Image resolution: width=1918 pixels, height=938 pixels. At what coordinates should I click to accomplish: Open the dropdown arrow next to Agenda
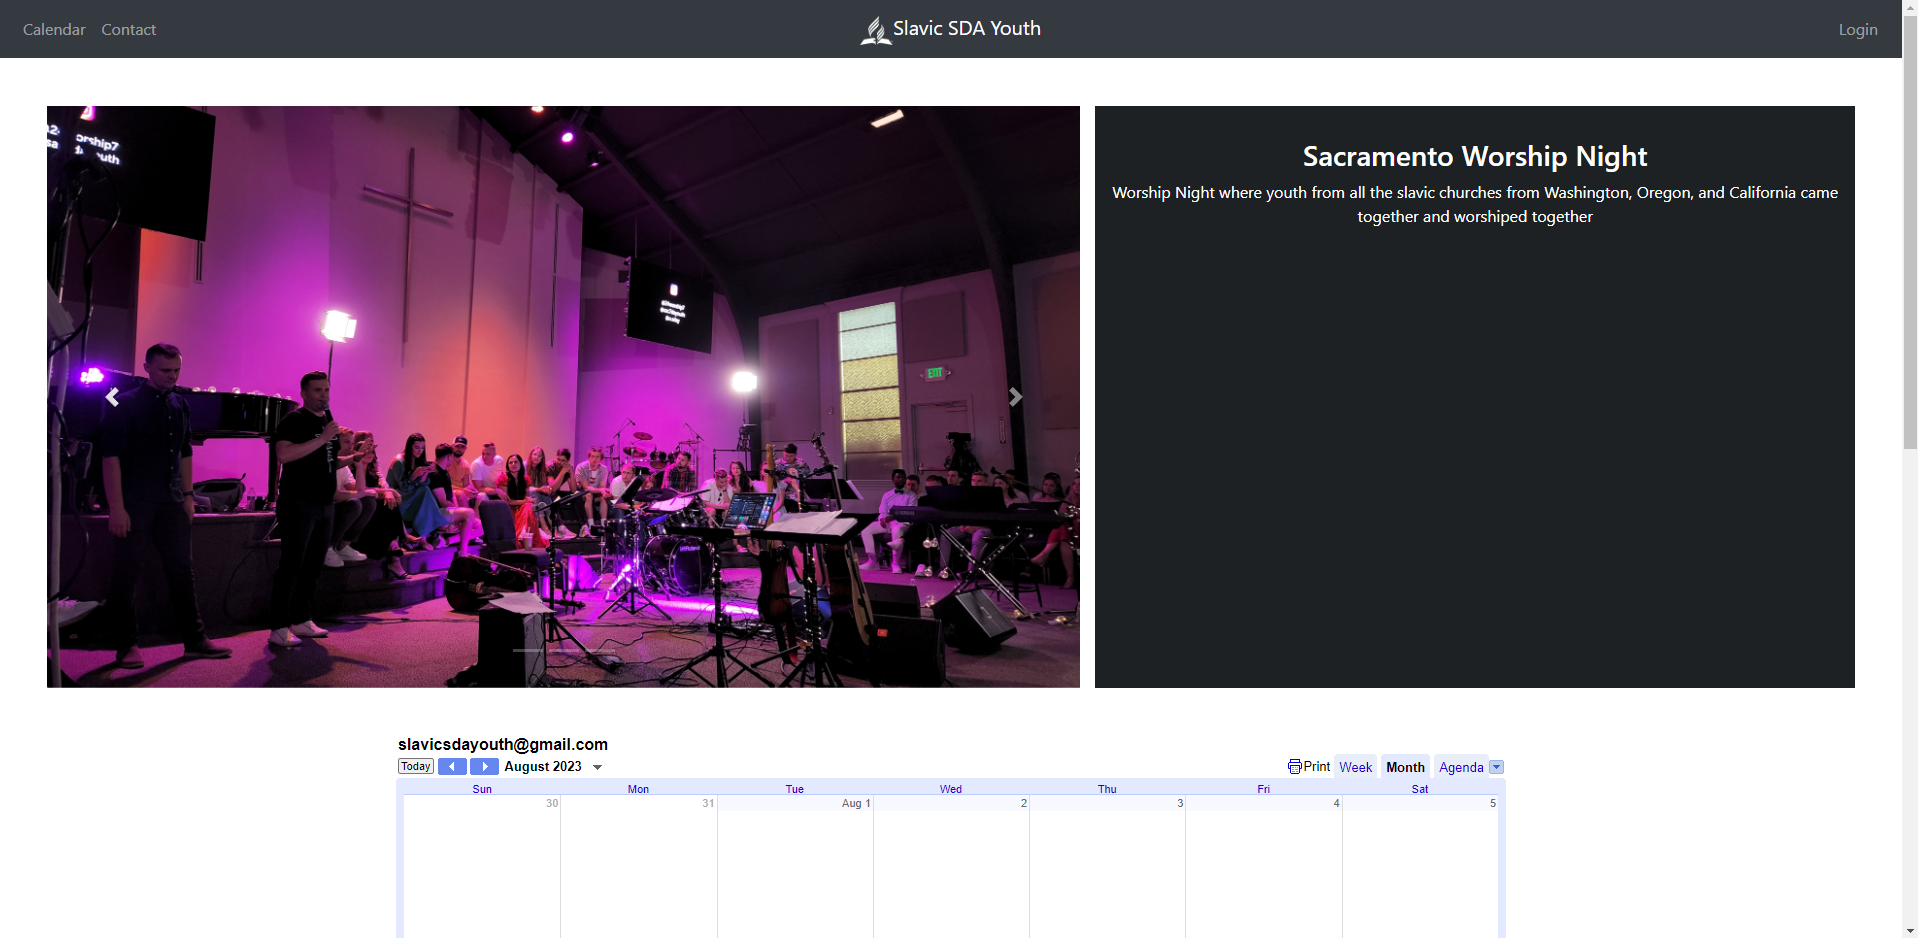pos(1496,767)
